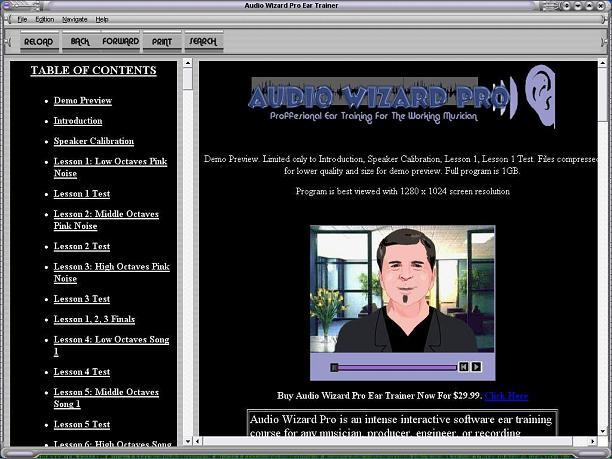Click the video progress slider track
The height and width of the screenshot is (459, 612).
click(395, 367)
